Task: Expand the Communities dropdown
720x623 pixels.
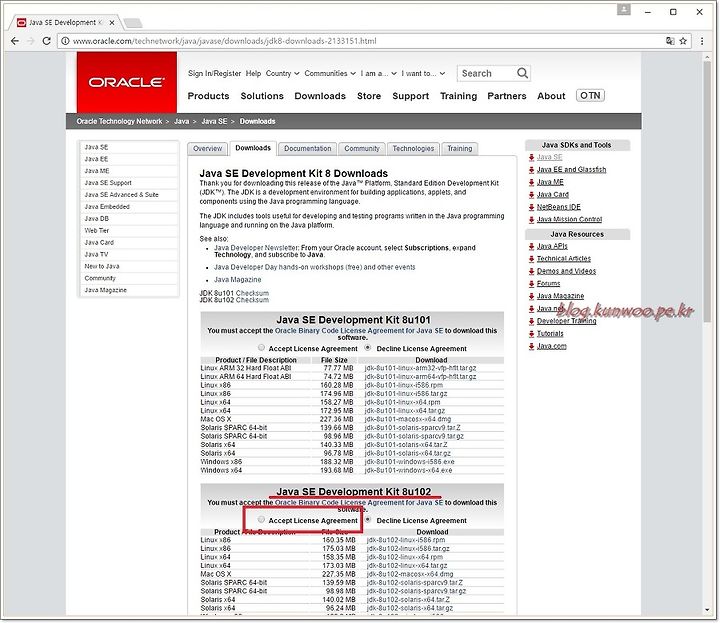Action: tap(330, 73)
